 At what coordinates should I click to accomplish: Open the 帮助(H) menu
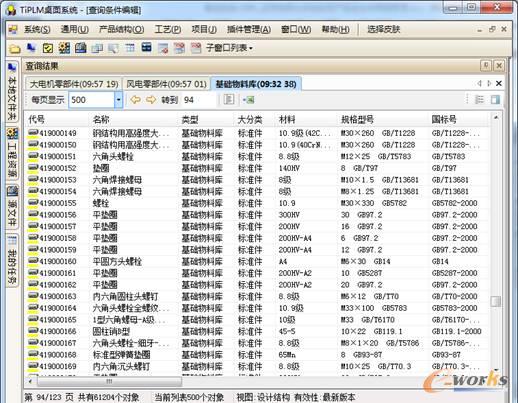[335, 29]
